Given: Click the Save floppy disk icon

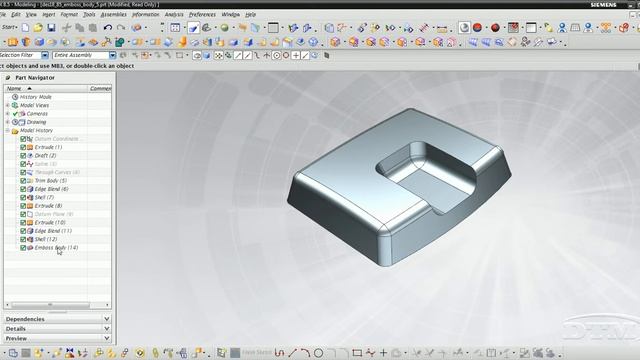Looking at the screenshot, I should [x=51, y=28].
